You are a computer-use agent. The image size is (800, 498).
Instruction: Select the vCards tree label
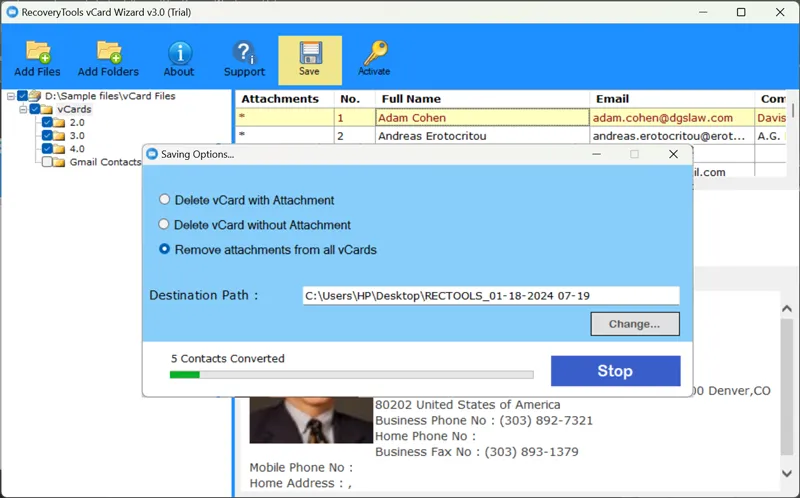click(x=74, y=109)
